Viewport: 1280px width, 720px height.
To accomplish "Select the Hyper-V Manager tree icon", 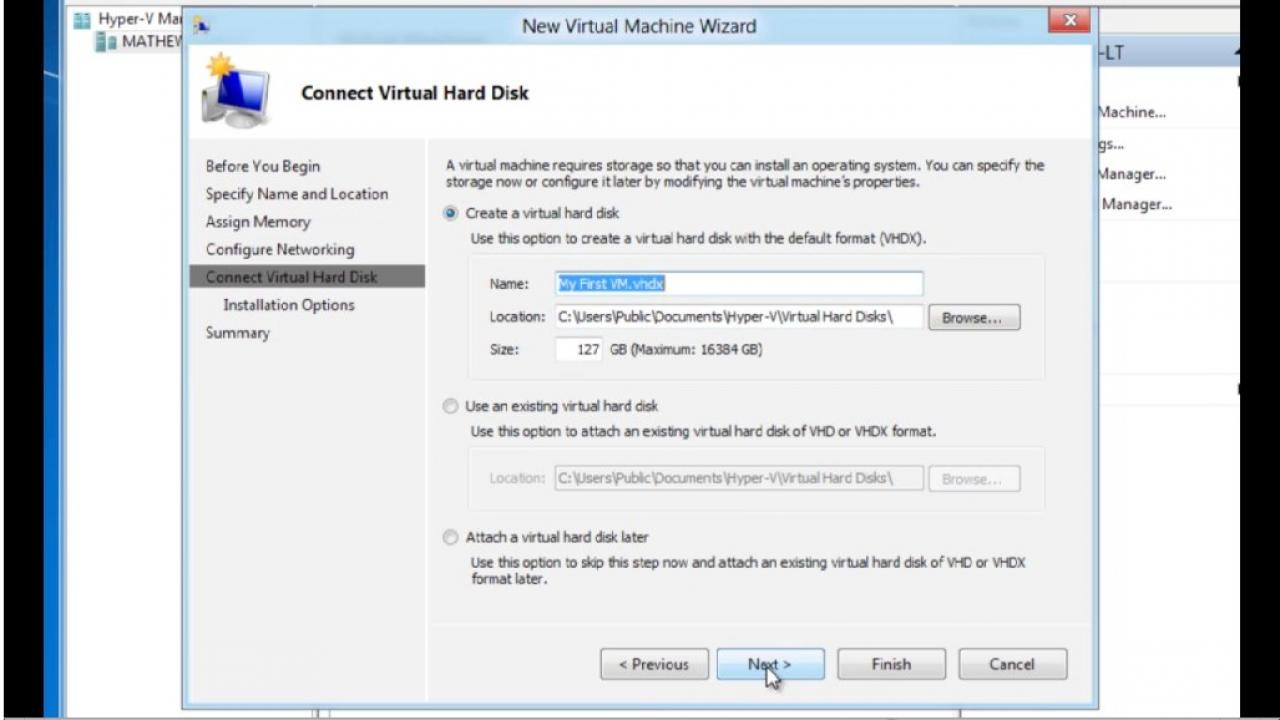I will 82,19.
